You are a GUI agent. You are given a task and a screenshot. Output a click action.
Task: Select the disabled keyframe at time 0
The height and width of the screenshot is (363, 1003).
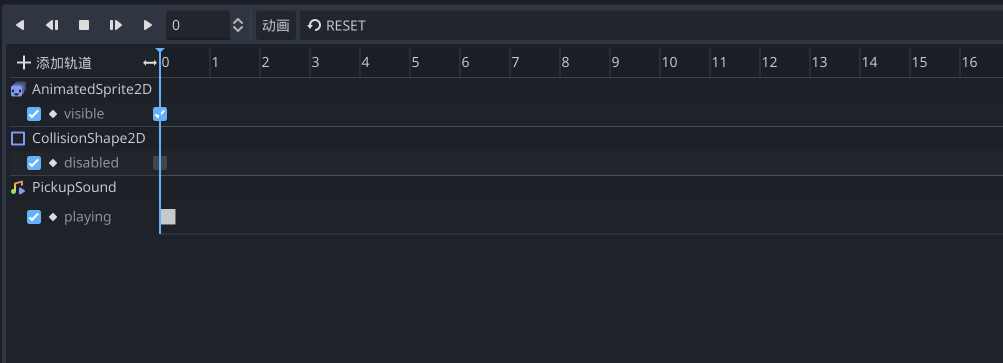(x=160, y=163)
